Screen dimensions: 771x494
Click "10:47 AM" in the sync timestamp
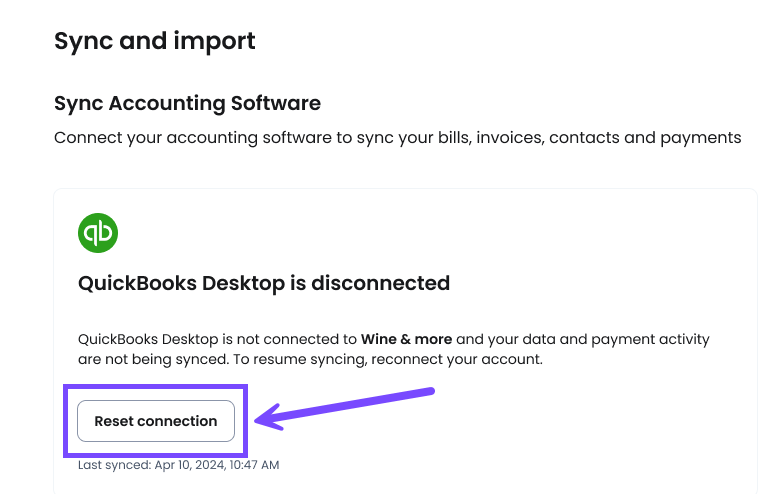[x=254, y=465]
